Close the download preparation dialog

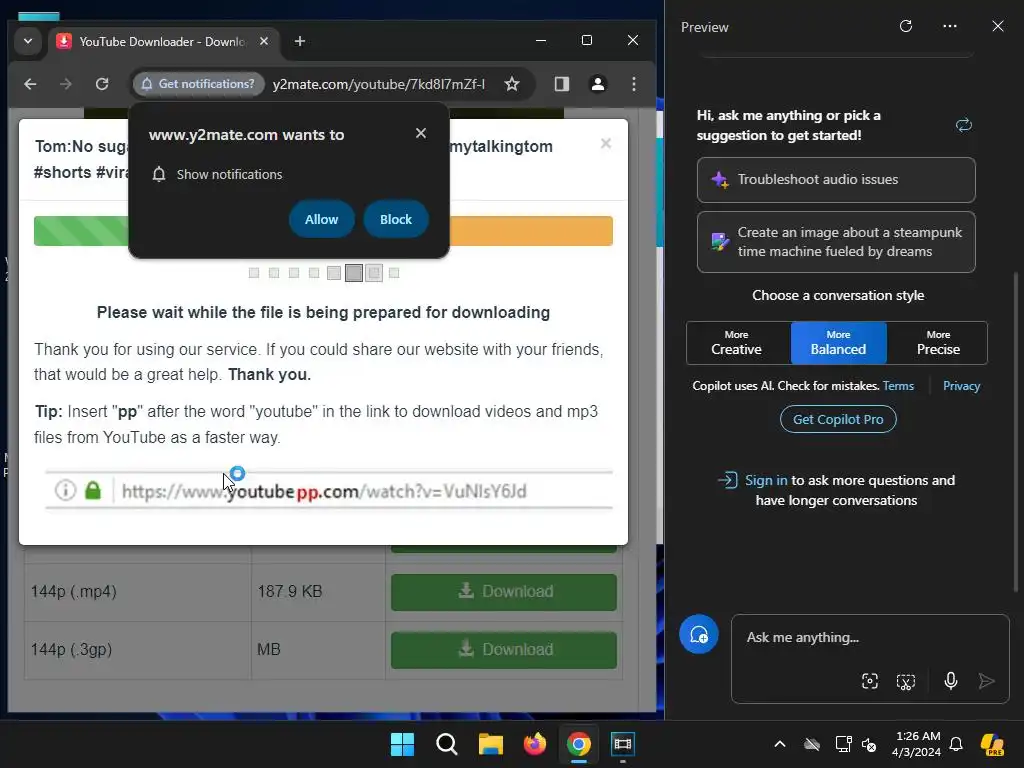pyautogui.click(x=606, y=143)
